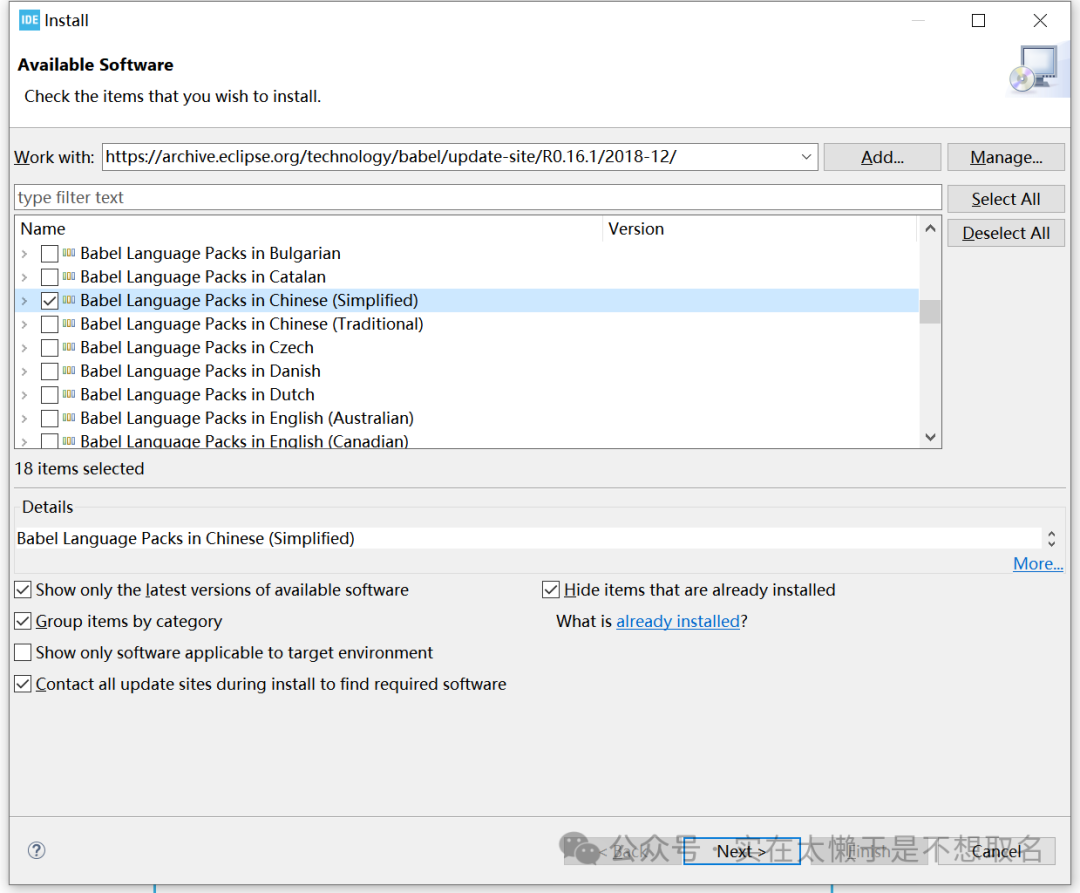Click the category icon of Catalan language pack
Image resolution: width=1080 pixels, height=893 pixels.
pyautogui.click(x=69, y=276)
